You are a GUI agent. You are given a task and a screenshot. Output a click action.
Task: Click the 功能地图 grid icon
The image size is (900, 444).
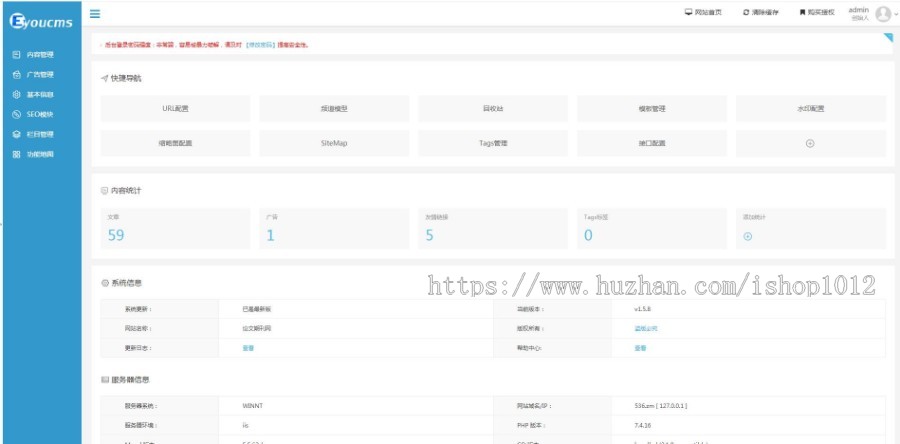click(x=17, y=154)
